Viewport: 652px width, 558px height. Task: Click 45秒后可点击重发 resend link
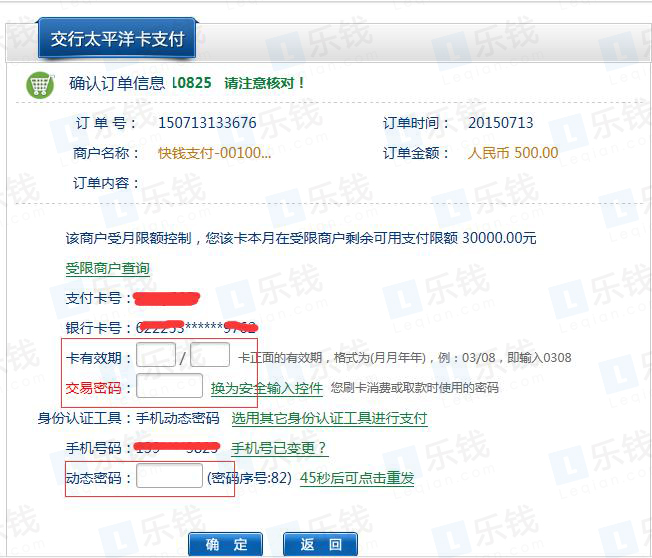point(357,478)
